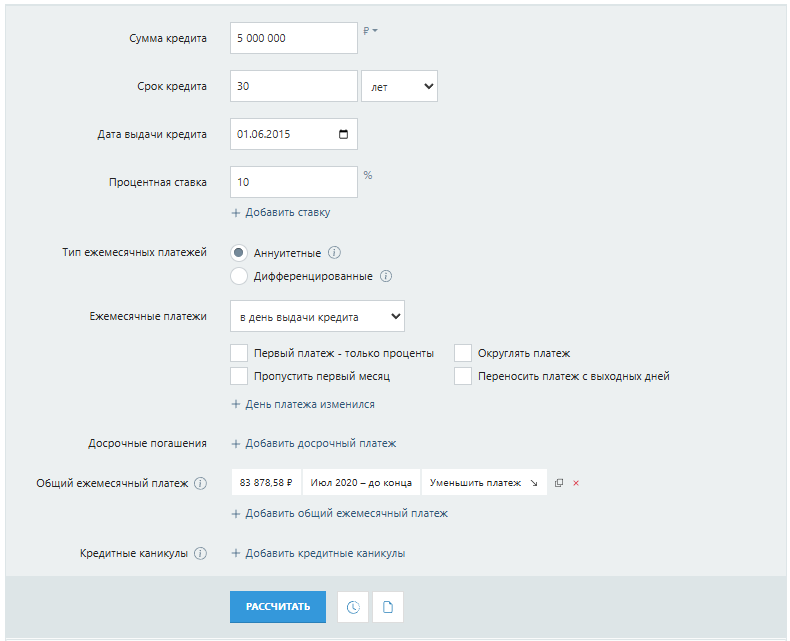Show info for Общий ежемесячный платеж
This screenshot has width=790, height=641.
pos(201,483)
